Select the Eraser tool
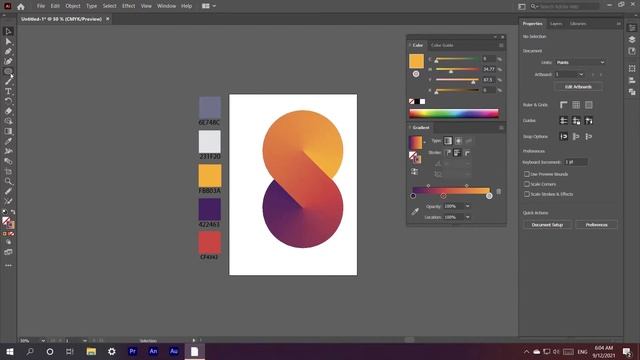 pos(8,111)
